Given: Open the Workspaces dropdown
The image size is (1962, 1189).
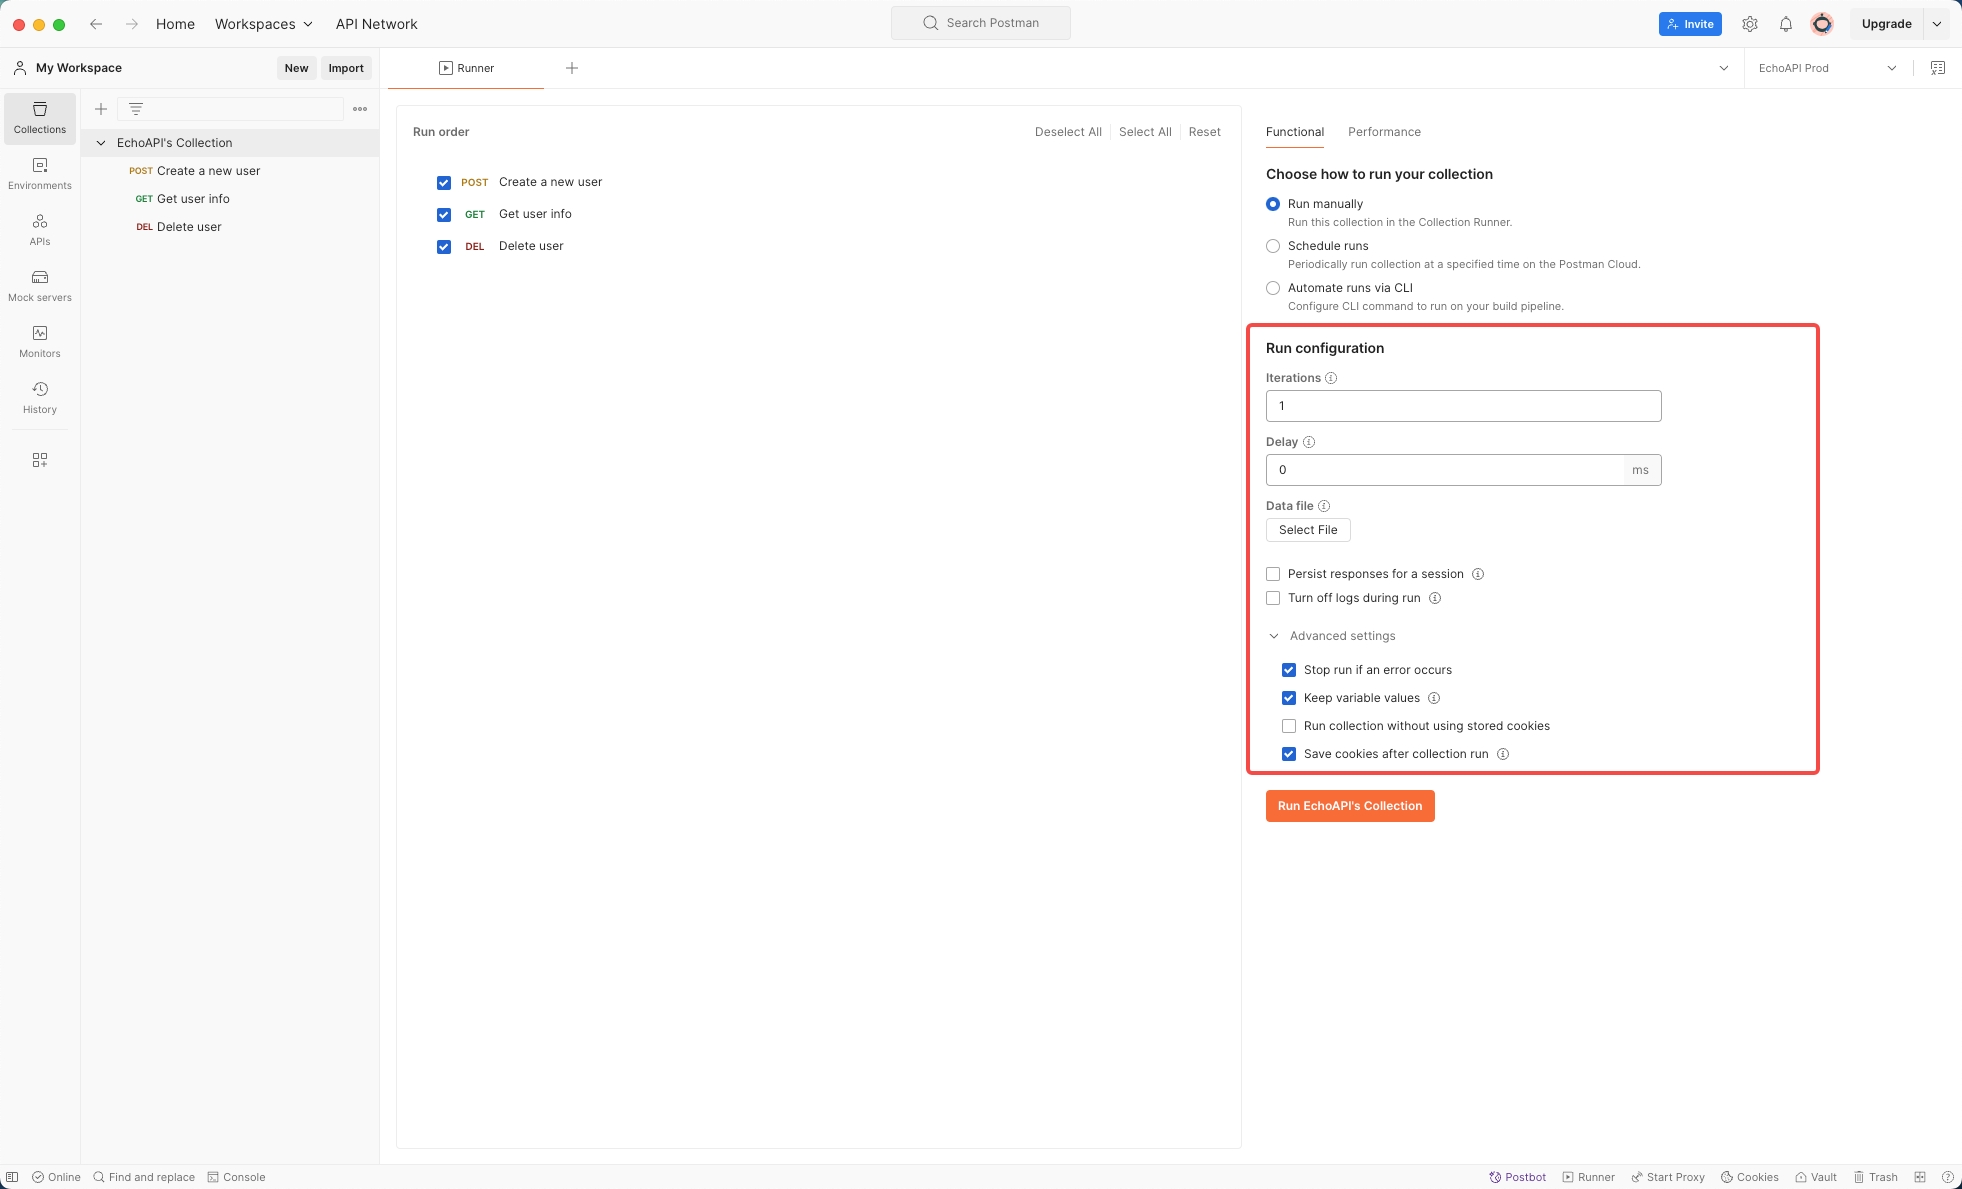Looking at the screenshot, I should point(264,24).
